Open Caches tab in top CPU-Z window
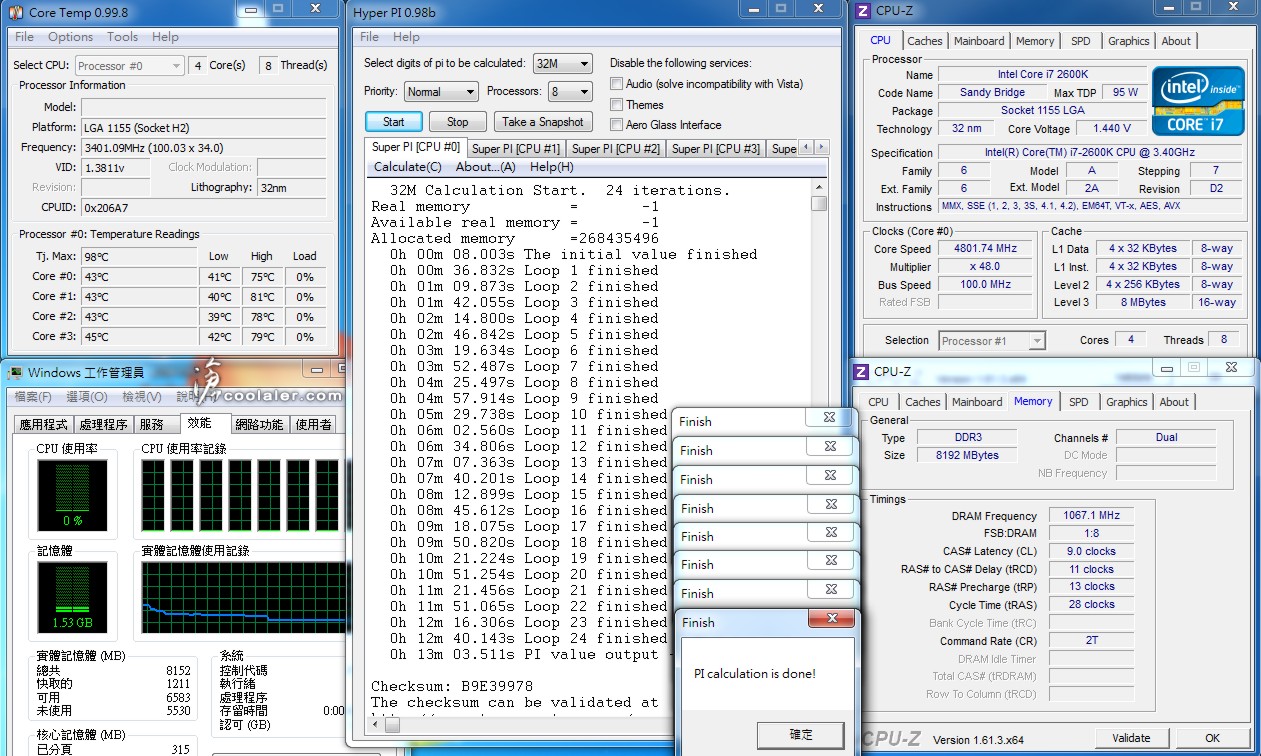This screenshot has height=756, width=1261. tap(924, 41)
